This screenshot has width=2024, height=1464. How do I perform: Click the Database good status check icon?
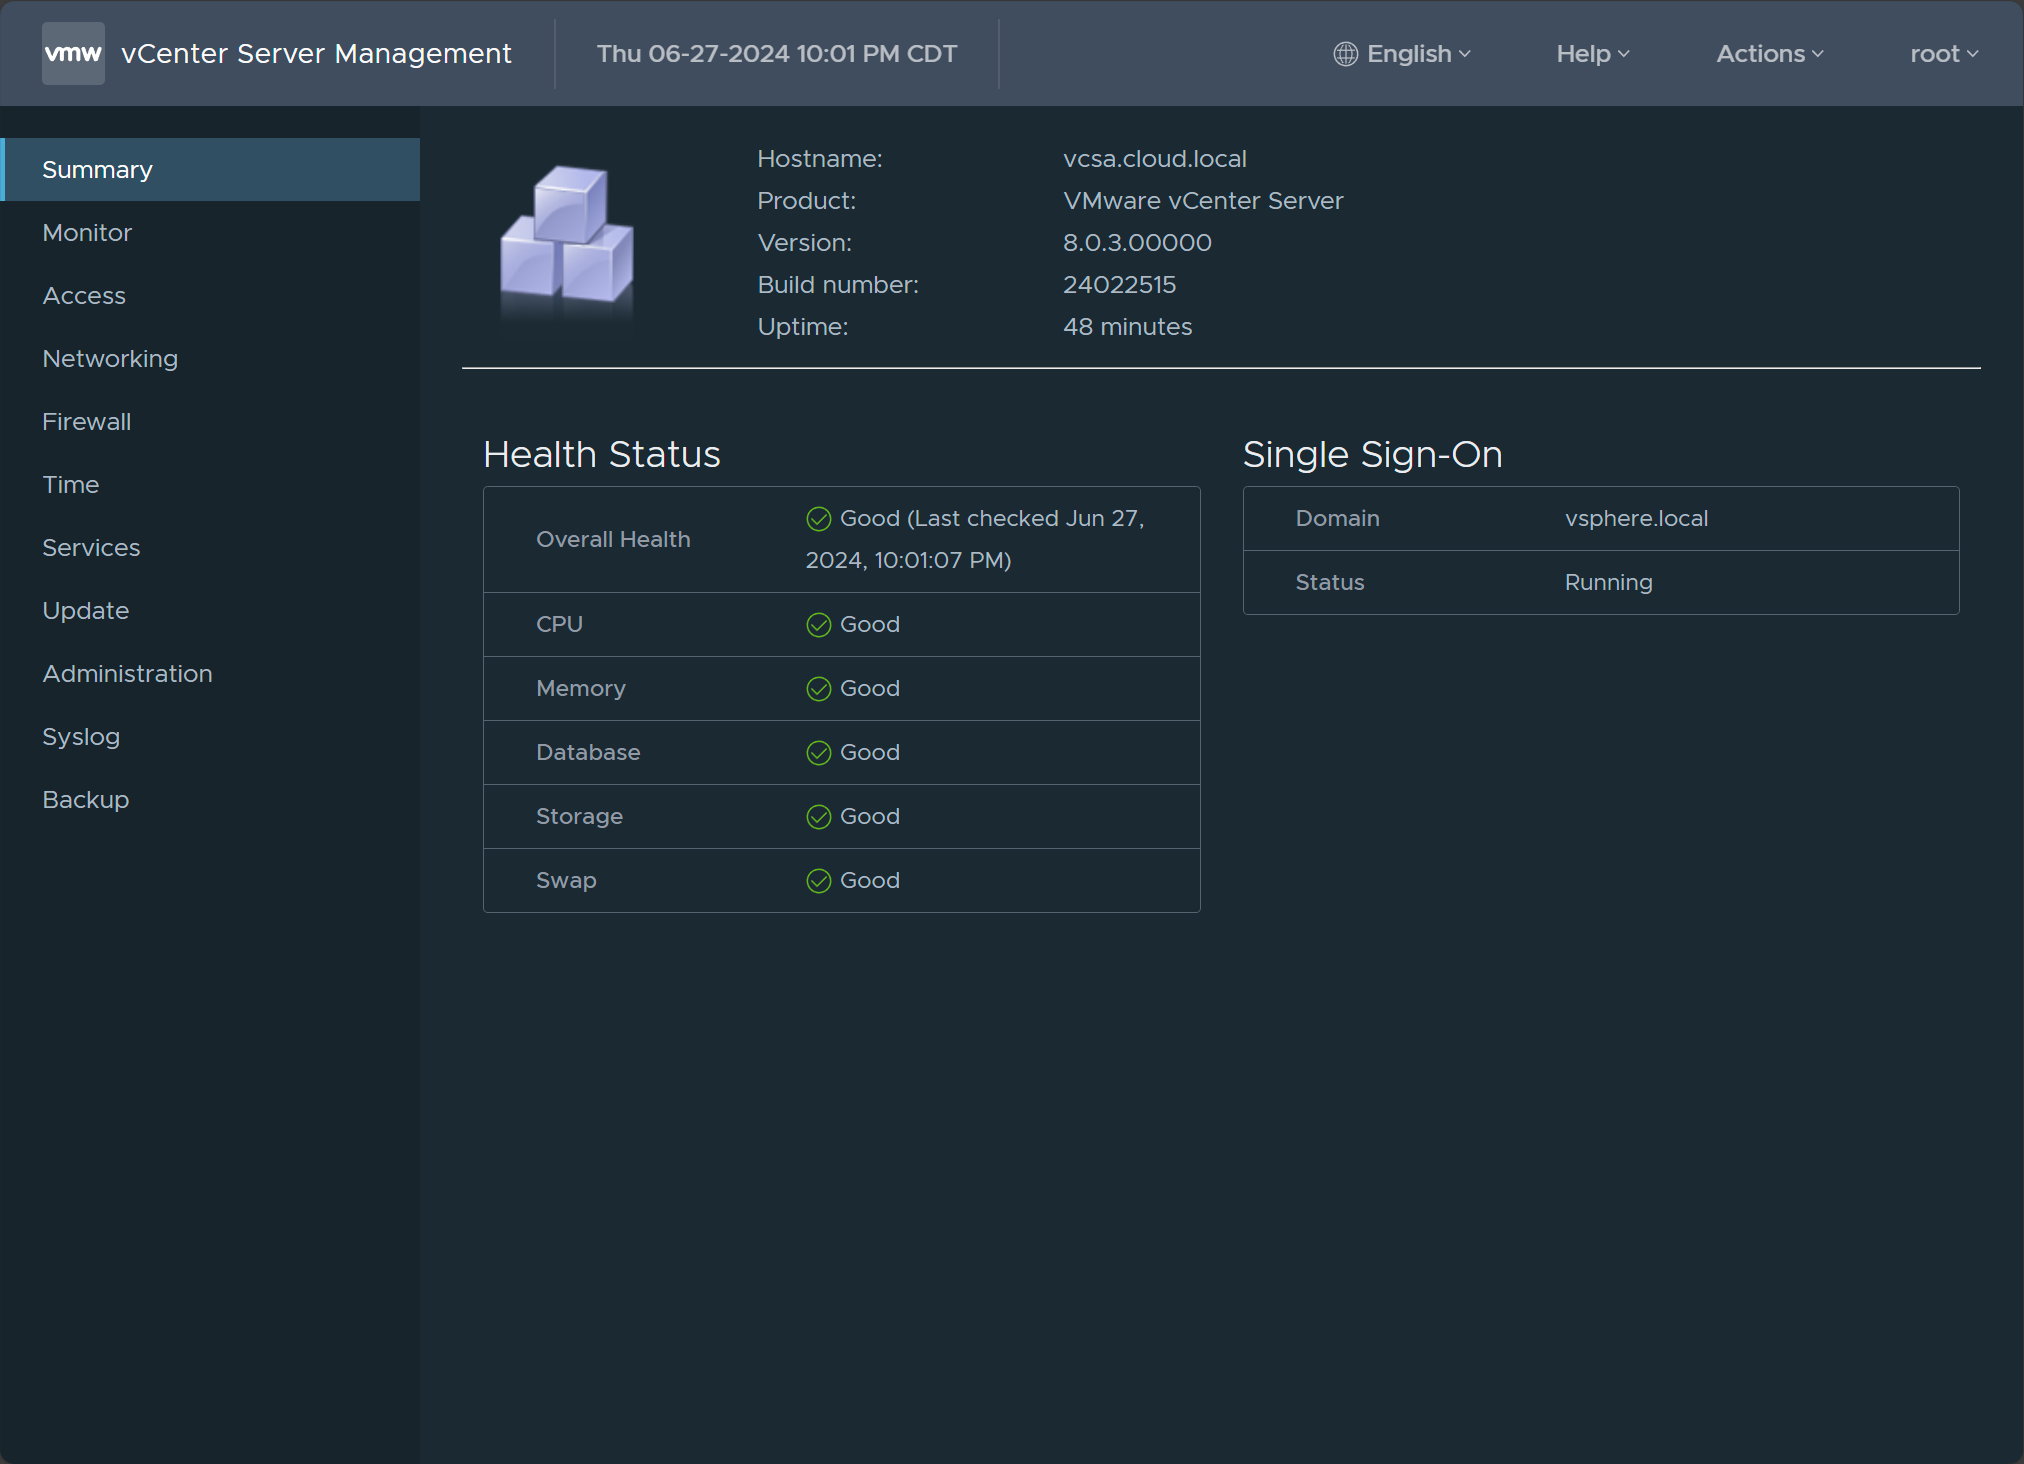tap(818, 753)
